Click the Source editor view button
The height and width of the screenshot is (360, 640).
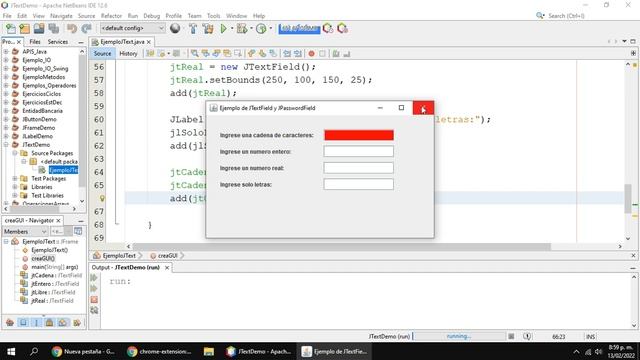pyautogui.click(x=102, y=53)
